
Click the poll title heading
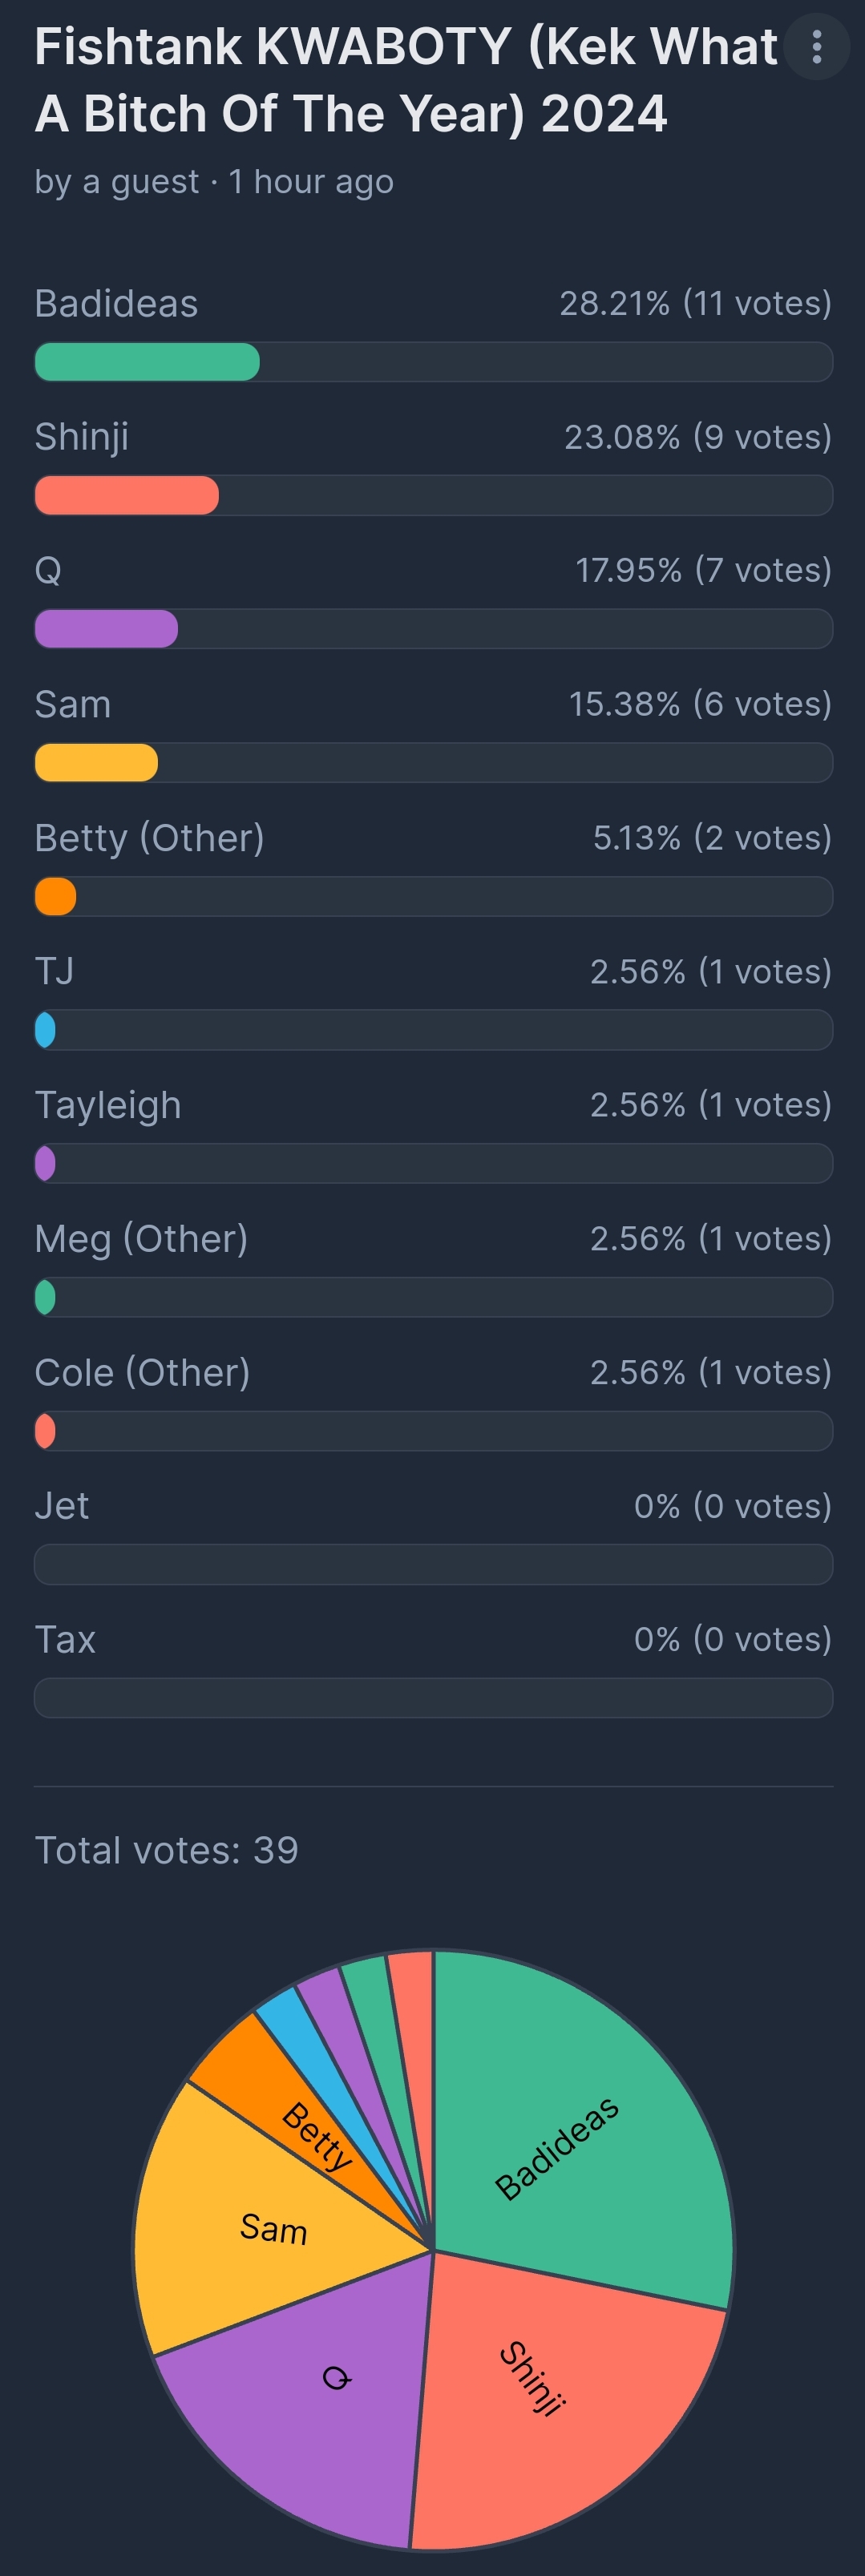[405, 80]
